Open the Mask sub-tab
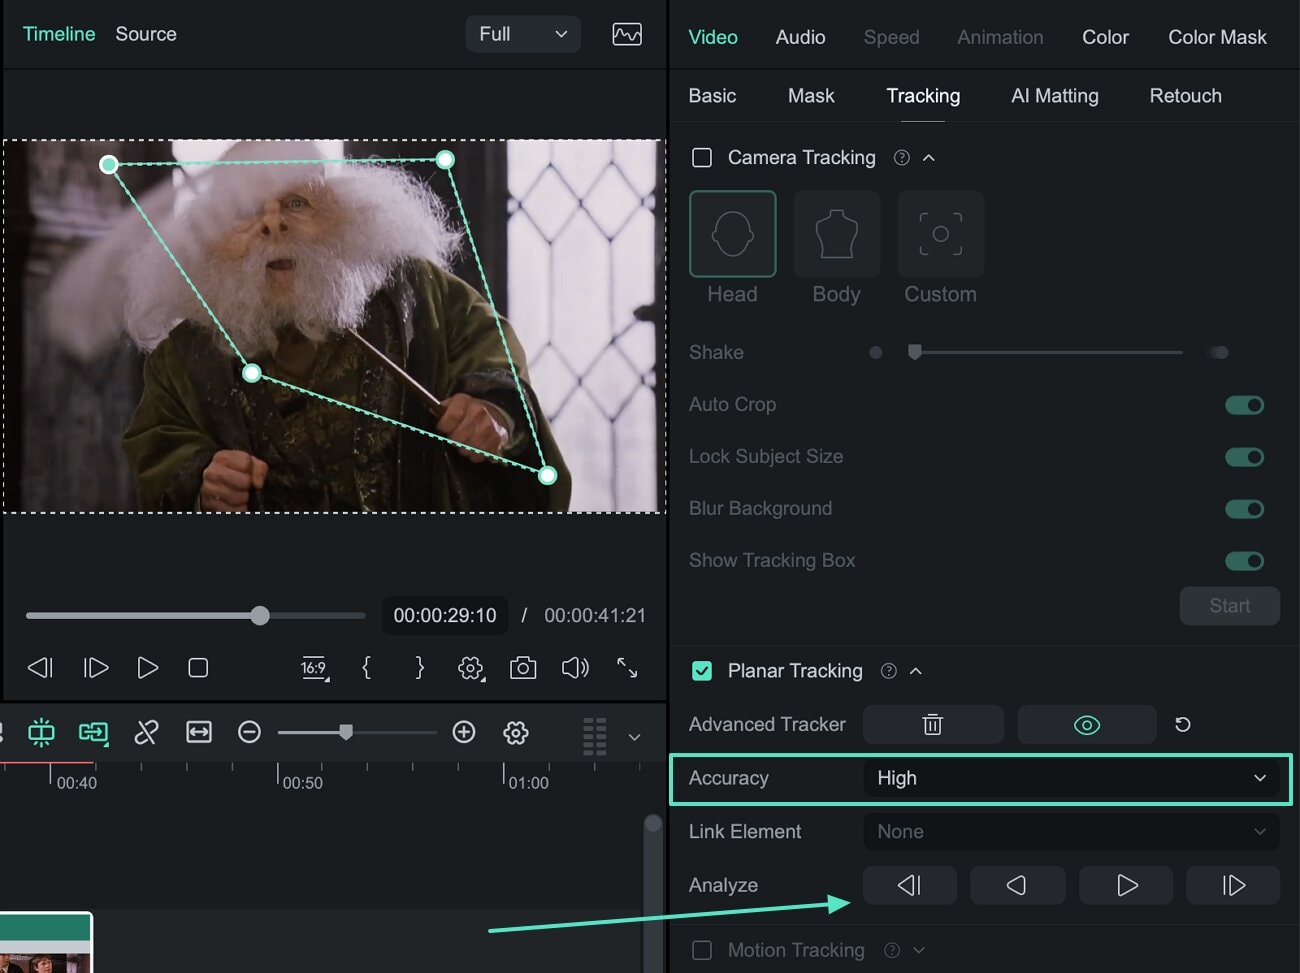This screenshot has width=1300, height=973. point(811,96)
